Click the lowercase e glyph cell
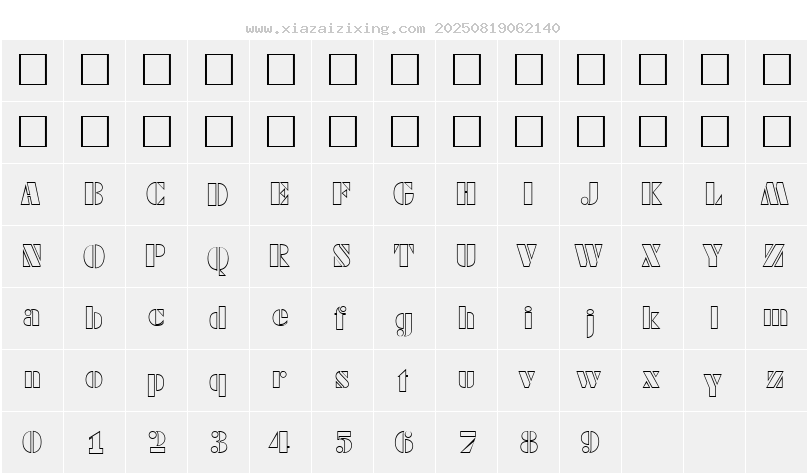Image resolution: width=808 pixels, height=476 pixels. coord(280,318)
